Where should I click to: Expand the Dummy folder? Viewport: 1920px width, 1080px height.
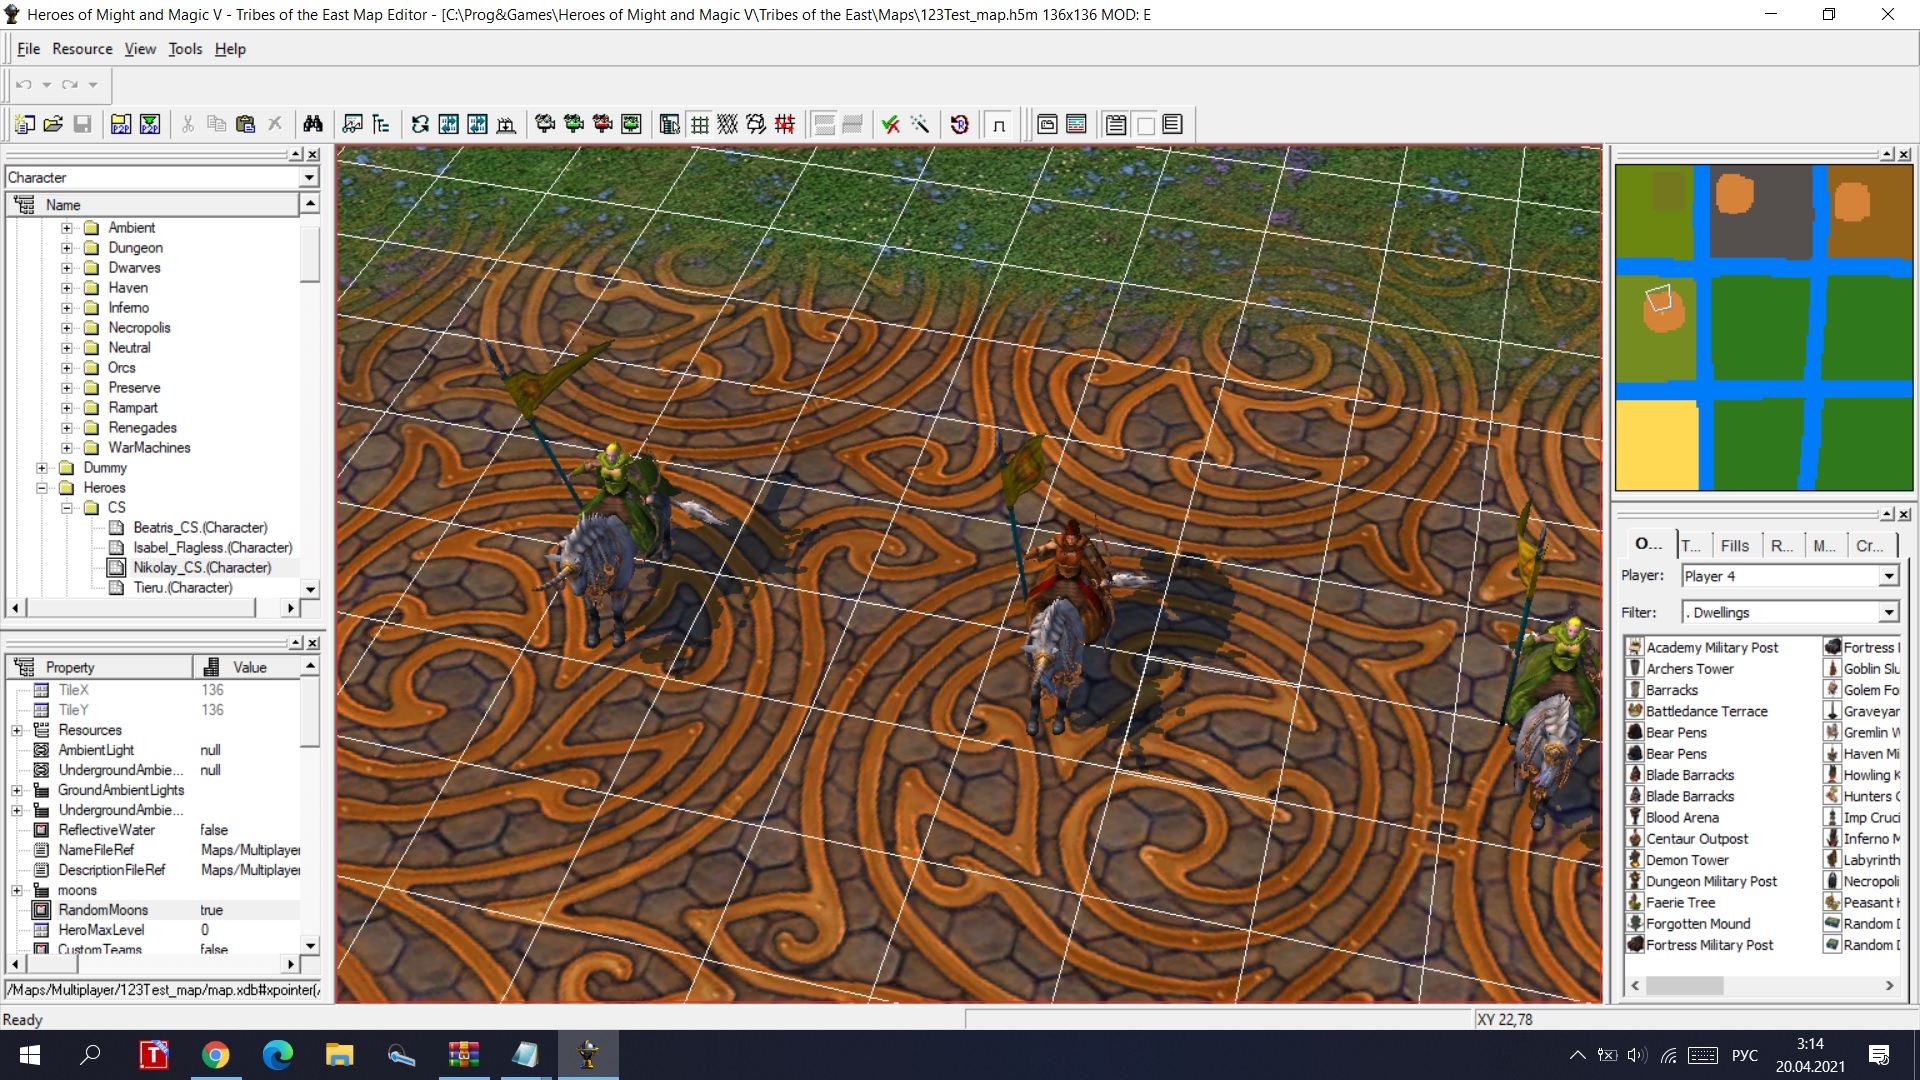(x=42, y=468)
